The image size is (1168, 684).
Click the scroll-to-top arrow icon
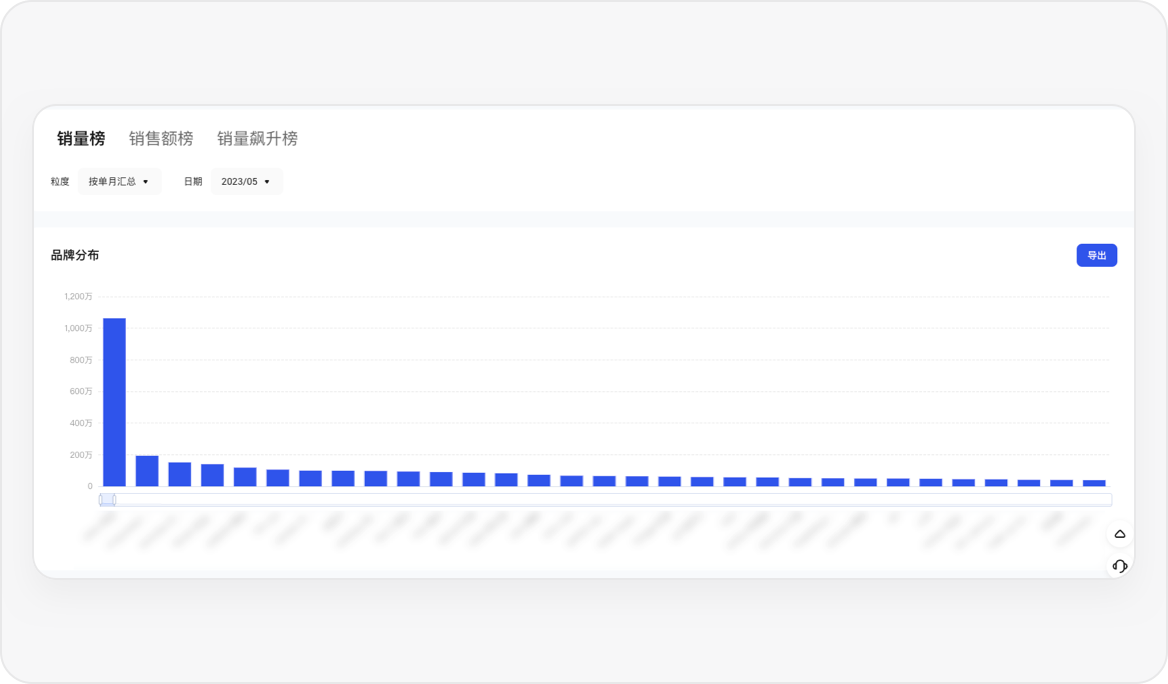[x=1120, y=533]
